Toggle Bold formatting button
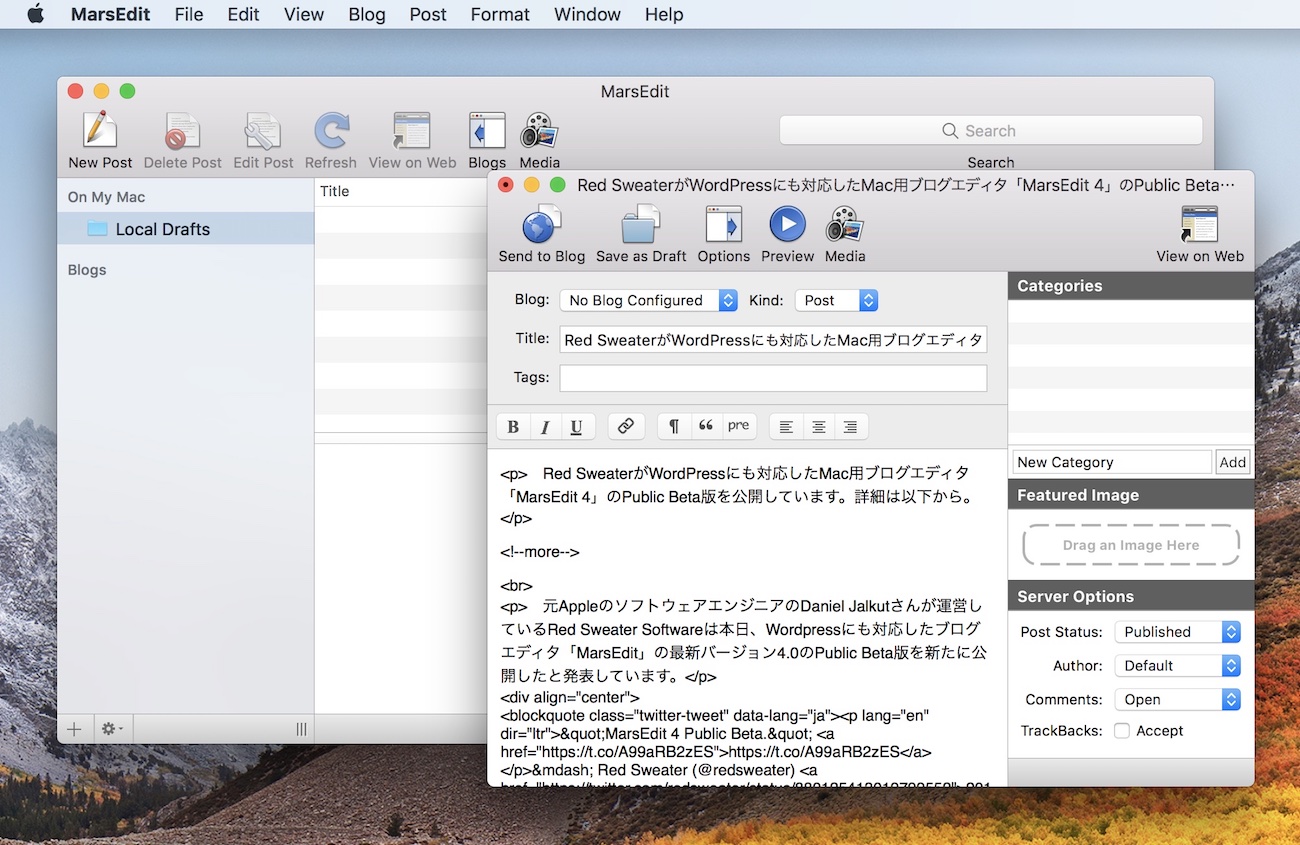Screen dimensions: 1300x845 [x=513, y=427]
